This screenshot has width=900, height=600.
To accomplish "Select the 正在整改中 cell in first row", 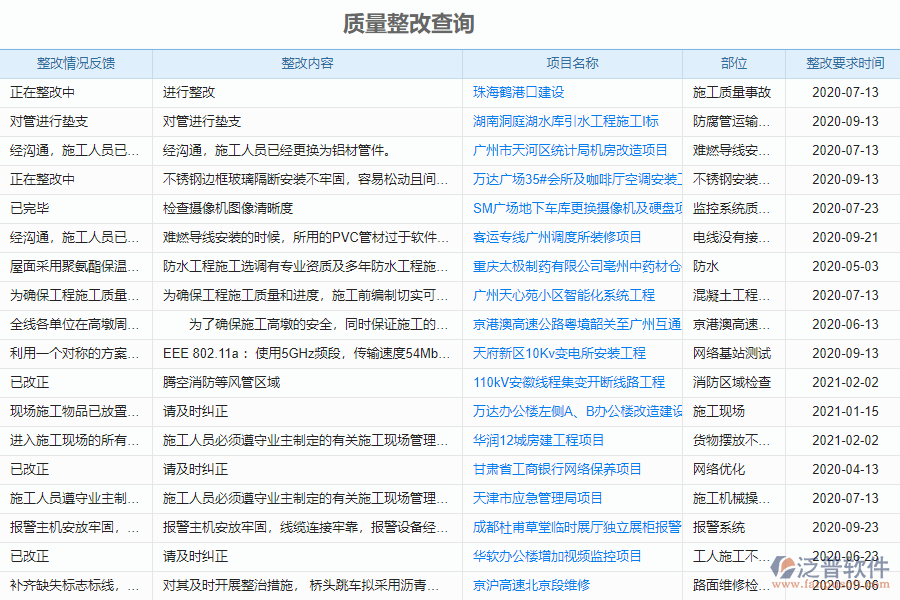I will click(42, 92).
